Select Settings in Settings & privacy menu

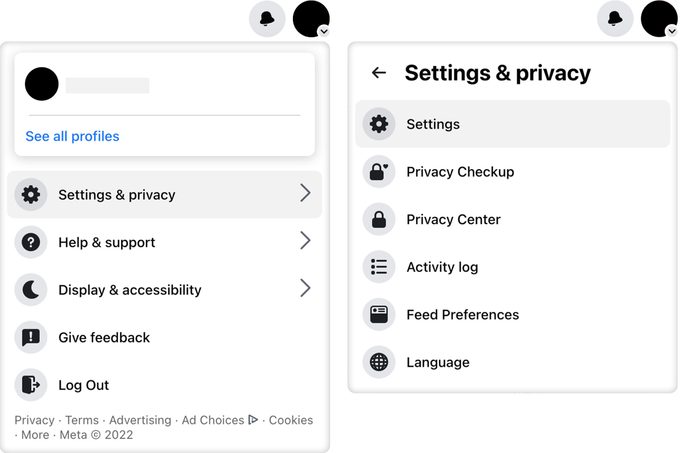coord(433,124)
